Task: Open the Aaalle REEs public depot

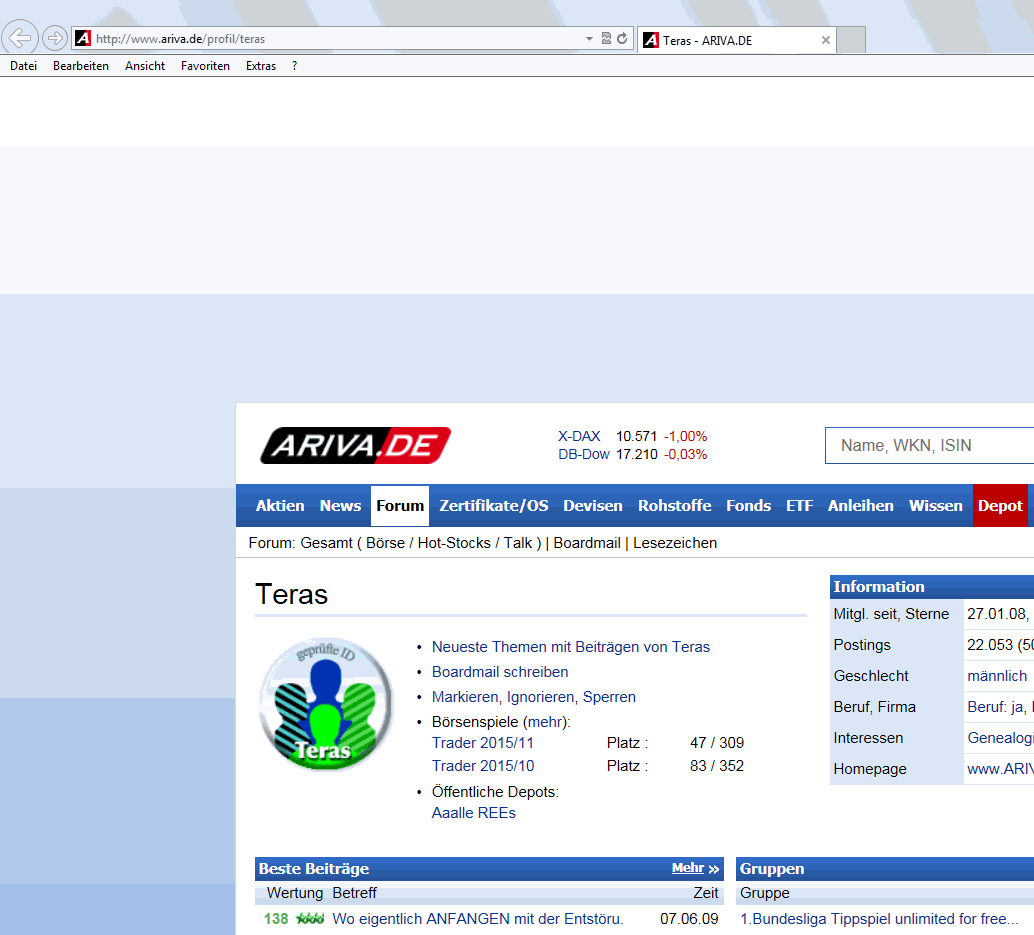Action: tap(473, 813)
